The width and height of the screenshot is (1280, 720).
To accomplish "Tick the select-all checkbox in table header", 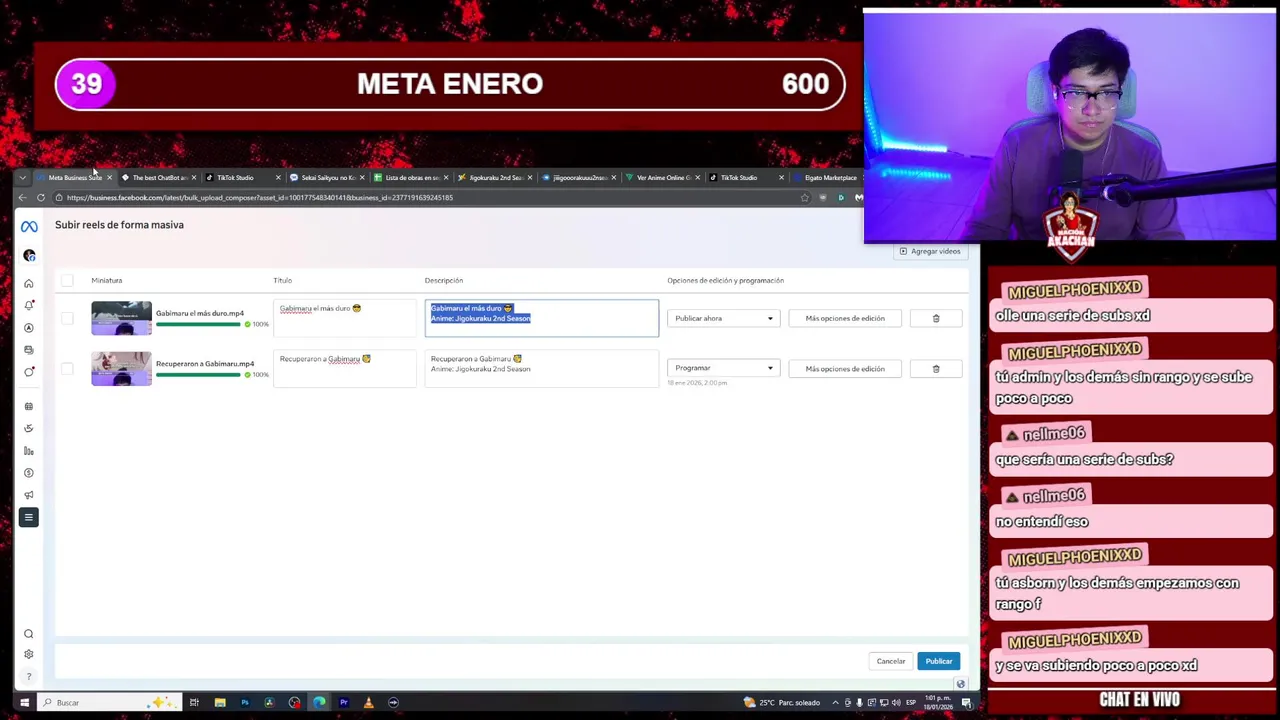I will point(67,281).
